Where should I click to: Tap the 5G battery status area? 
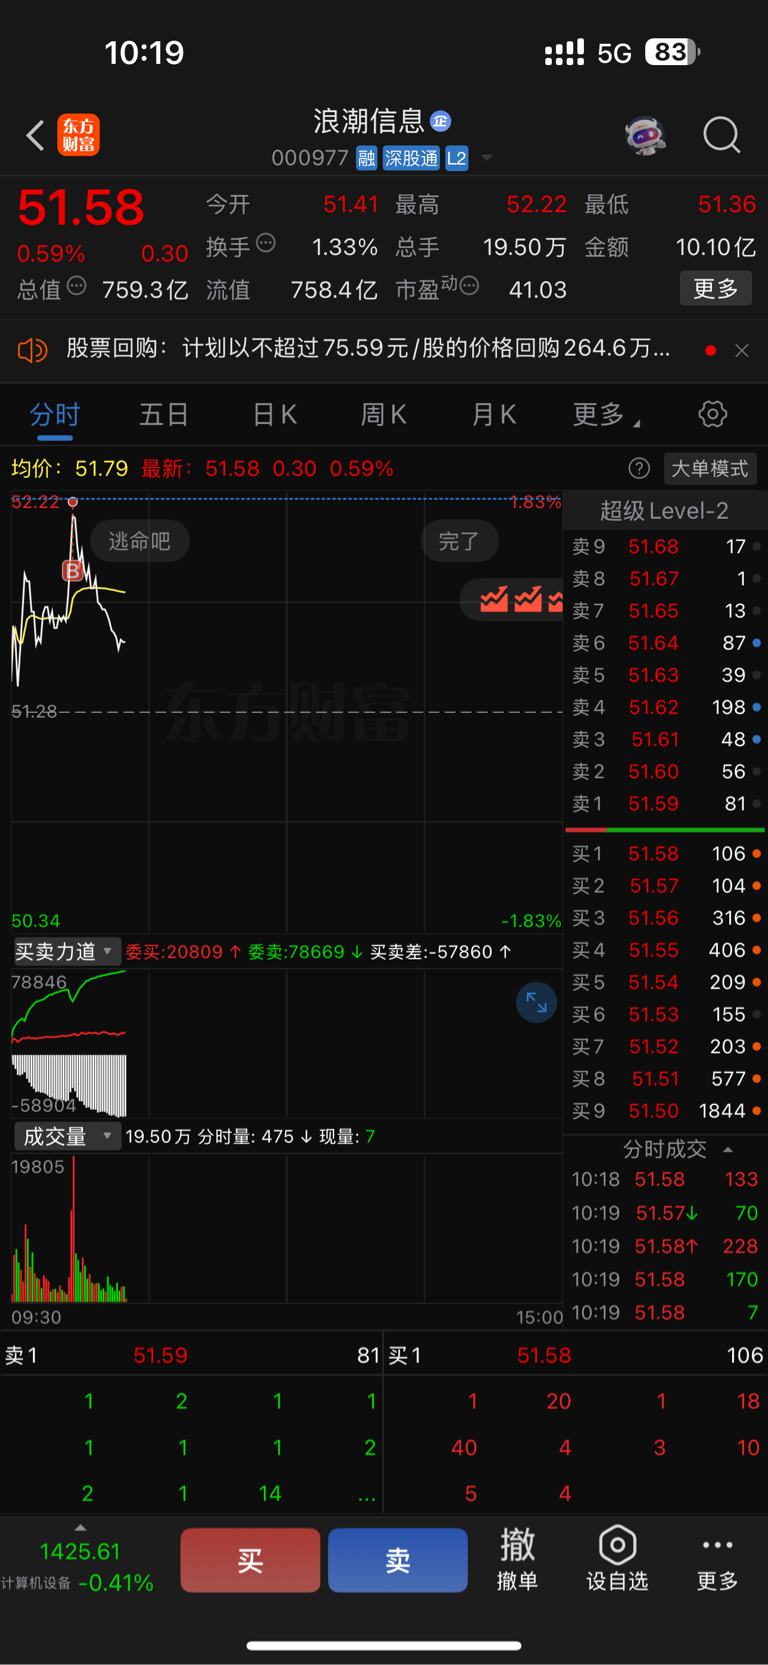[622, 52]
